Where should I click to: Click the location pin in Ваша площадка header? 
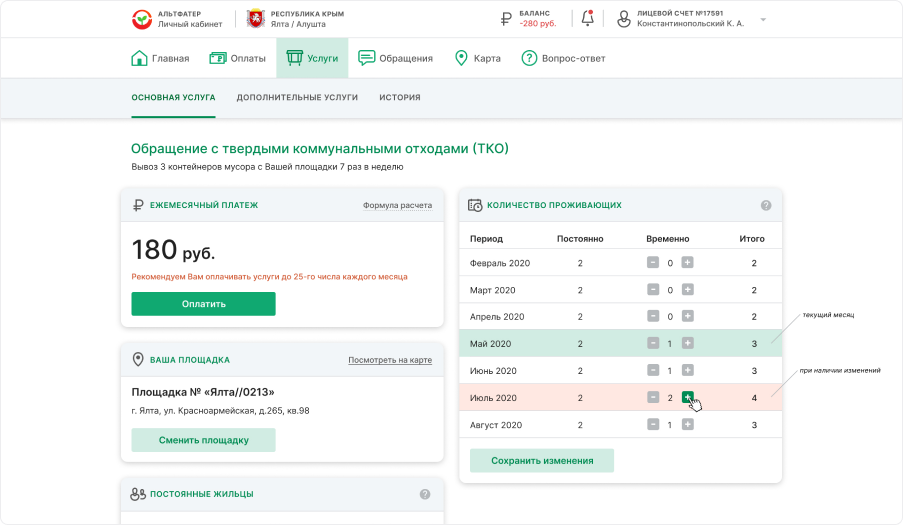coord(138,359)
